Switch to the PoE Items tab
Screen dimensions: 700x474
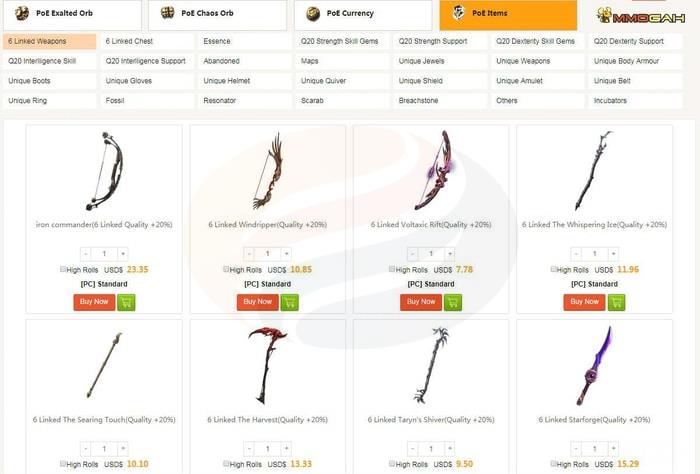(508, 15)
